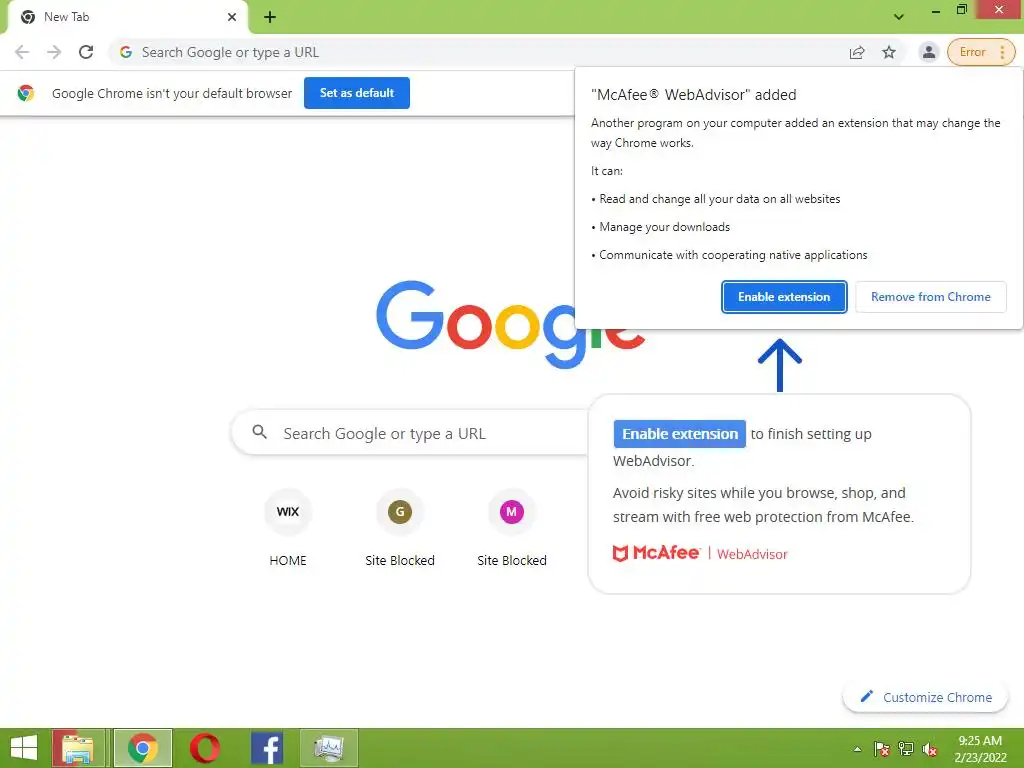The image size is (1024, 768).
Task: Click the McAfee WebAdvisor logo
Action: coord(700,553)
